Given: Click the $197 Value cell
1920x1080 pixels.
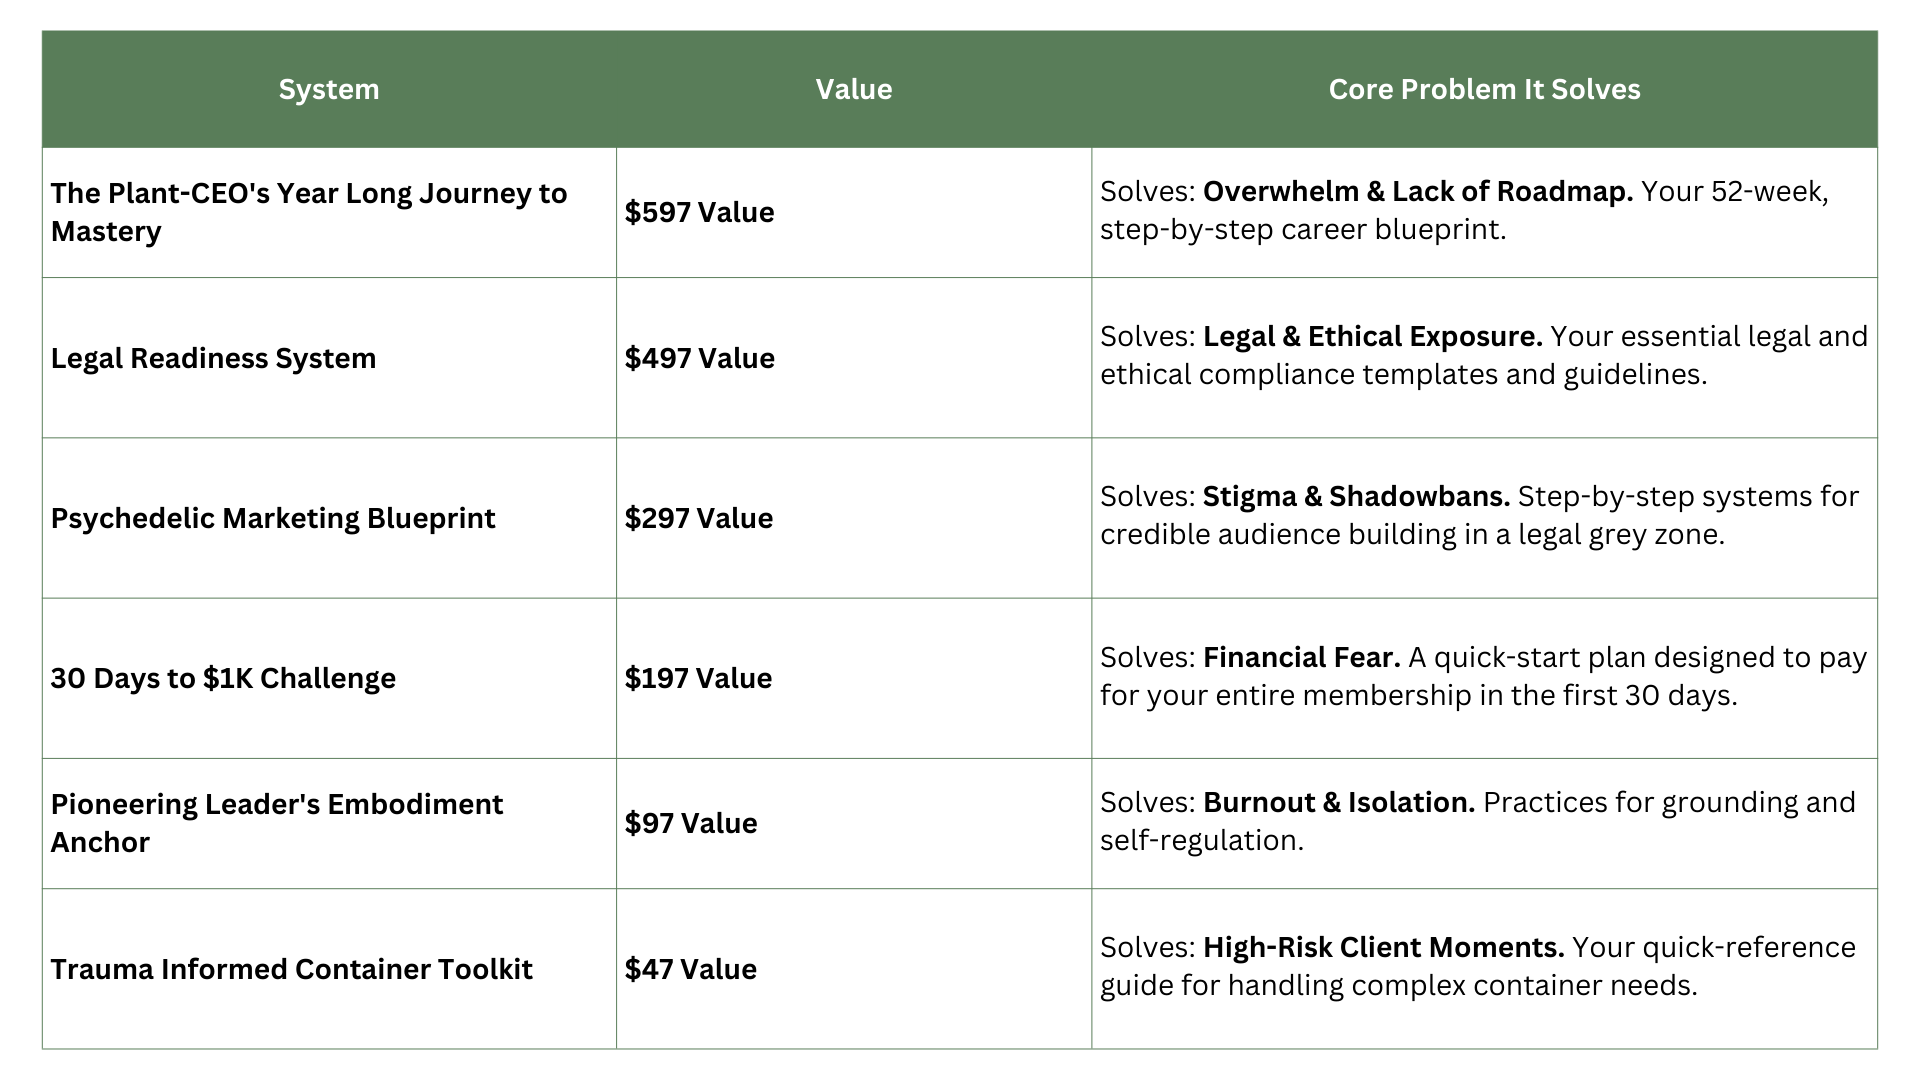Looking at the screenshot, I should (x=698, y=678).
